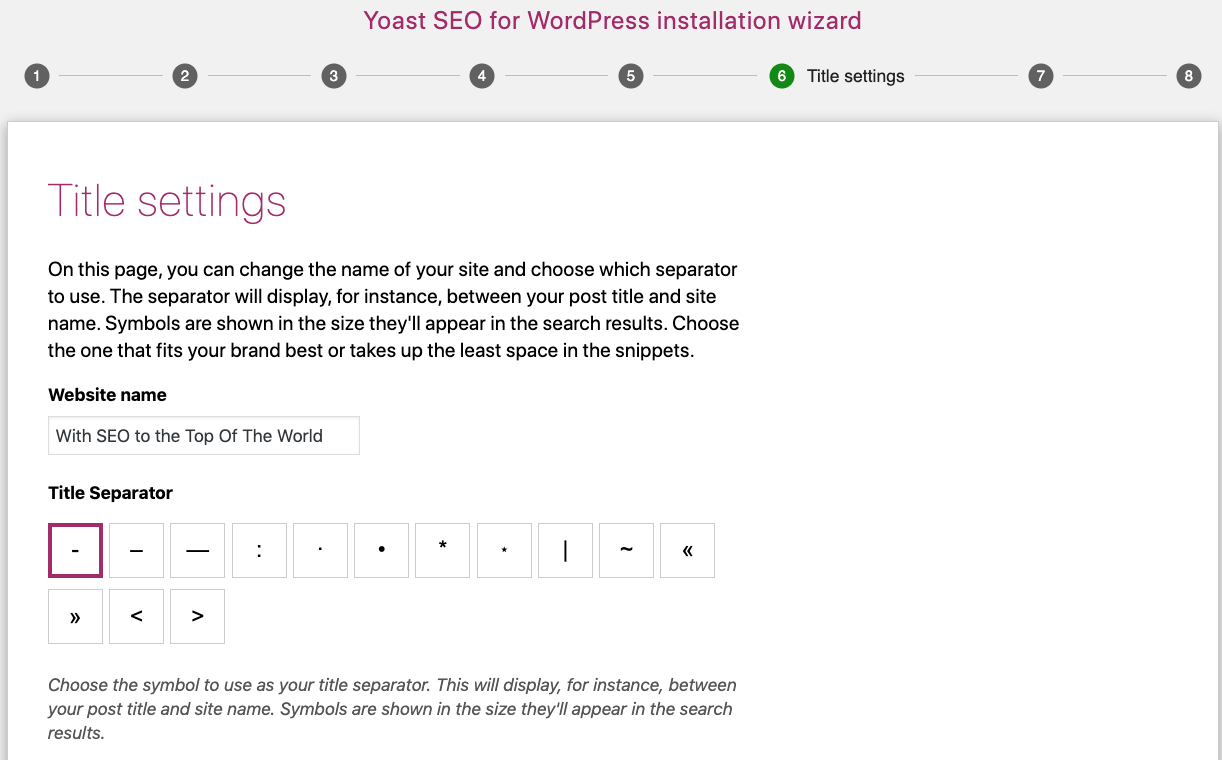Return to step 5 indicator

[x=631, y=76]
